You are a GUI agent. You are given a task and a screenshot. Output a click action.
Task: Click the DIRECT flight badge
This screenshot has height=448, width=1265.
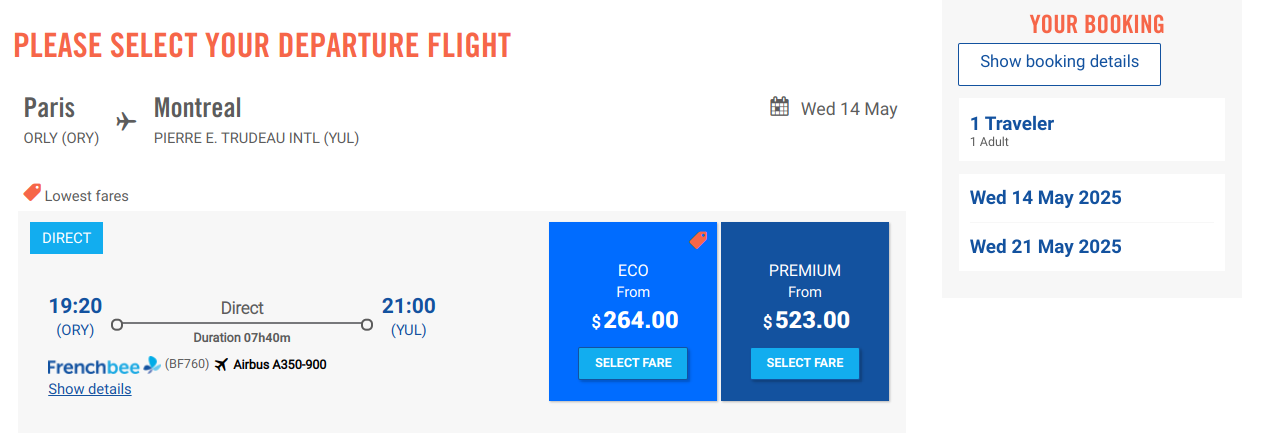pos(66,238)
